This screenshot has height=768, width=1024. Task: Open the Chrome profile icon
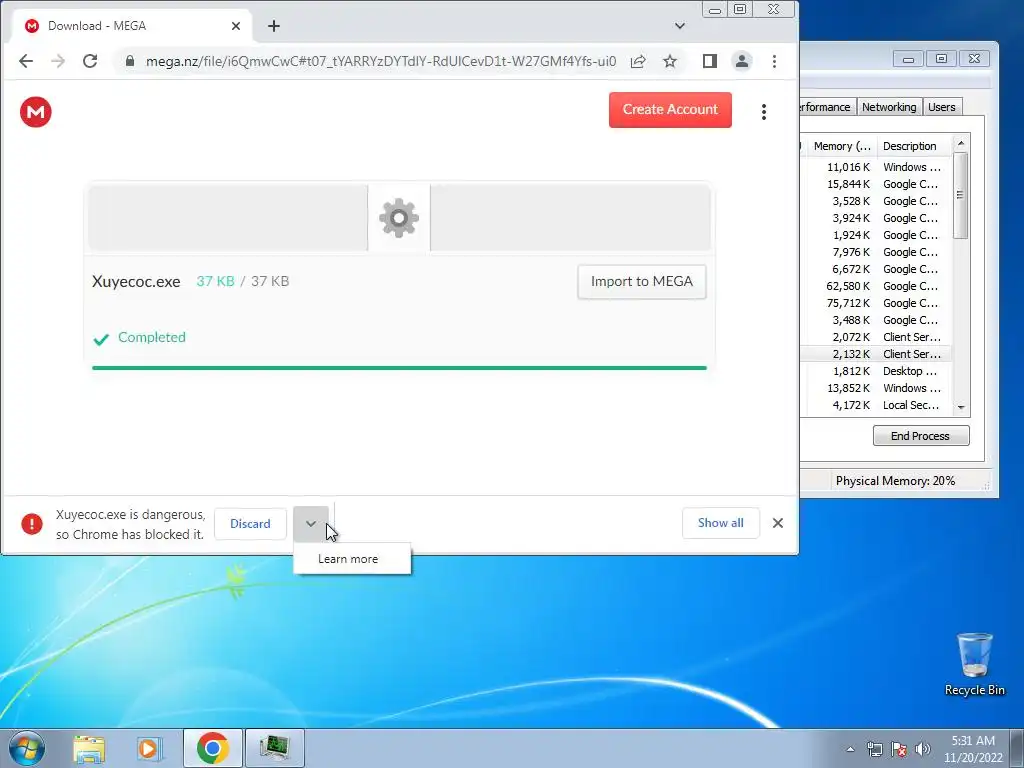(742, 61)
